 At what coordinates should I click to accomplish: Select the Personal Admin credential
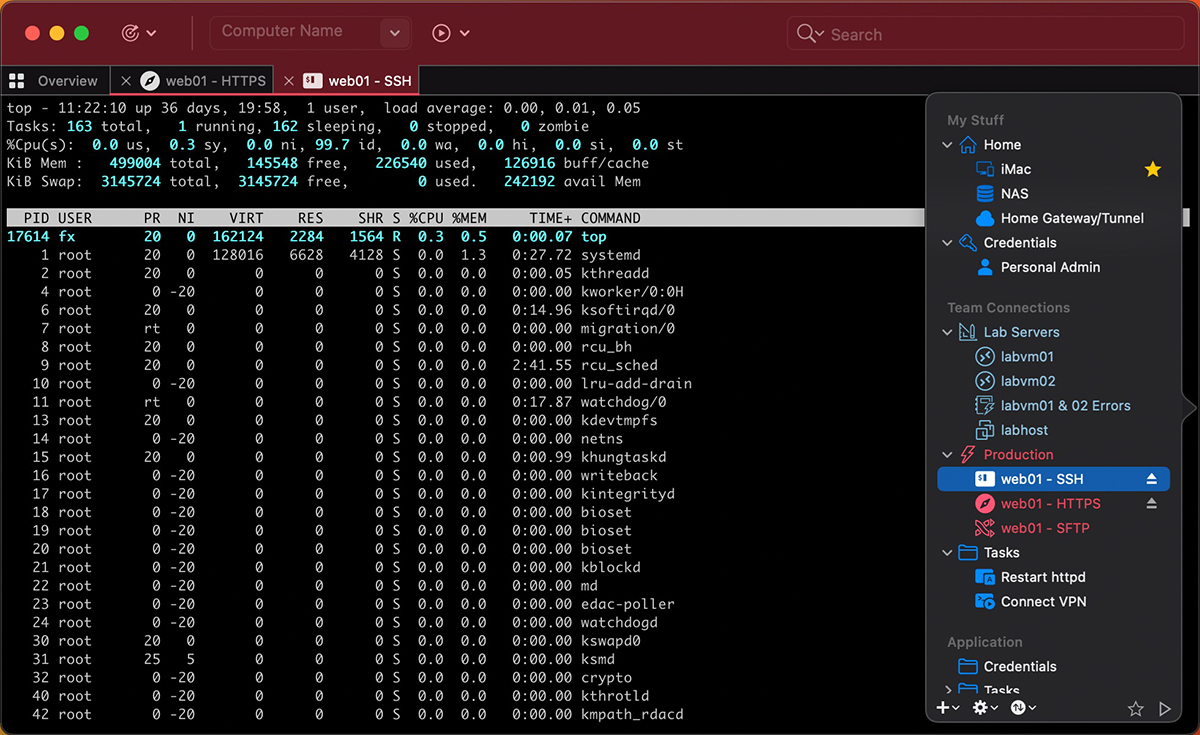pyautogui.click(x=1050, y=267)
